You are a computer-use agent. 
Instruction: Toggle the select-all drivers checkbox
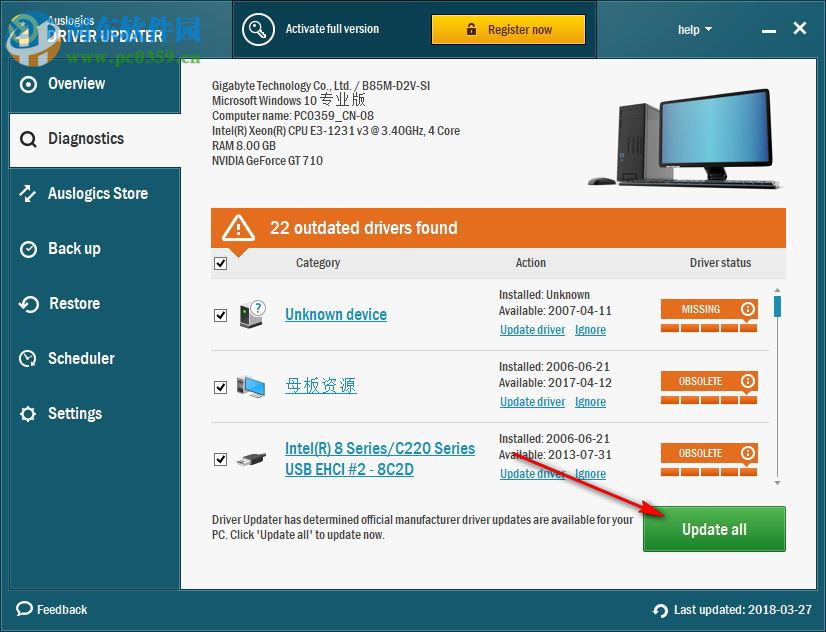(221, 263)
